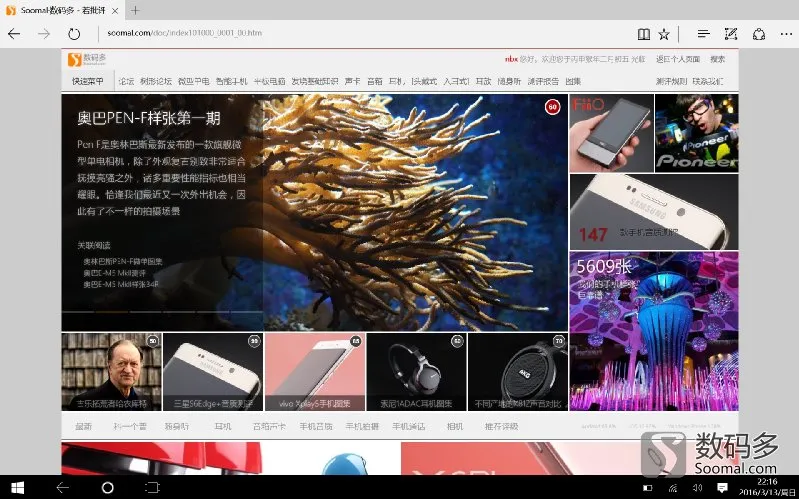Click the Cortana circle on taskbar
Viewport: 799px width, 499px height.
(x=108, y=488)
